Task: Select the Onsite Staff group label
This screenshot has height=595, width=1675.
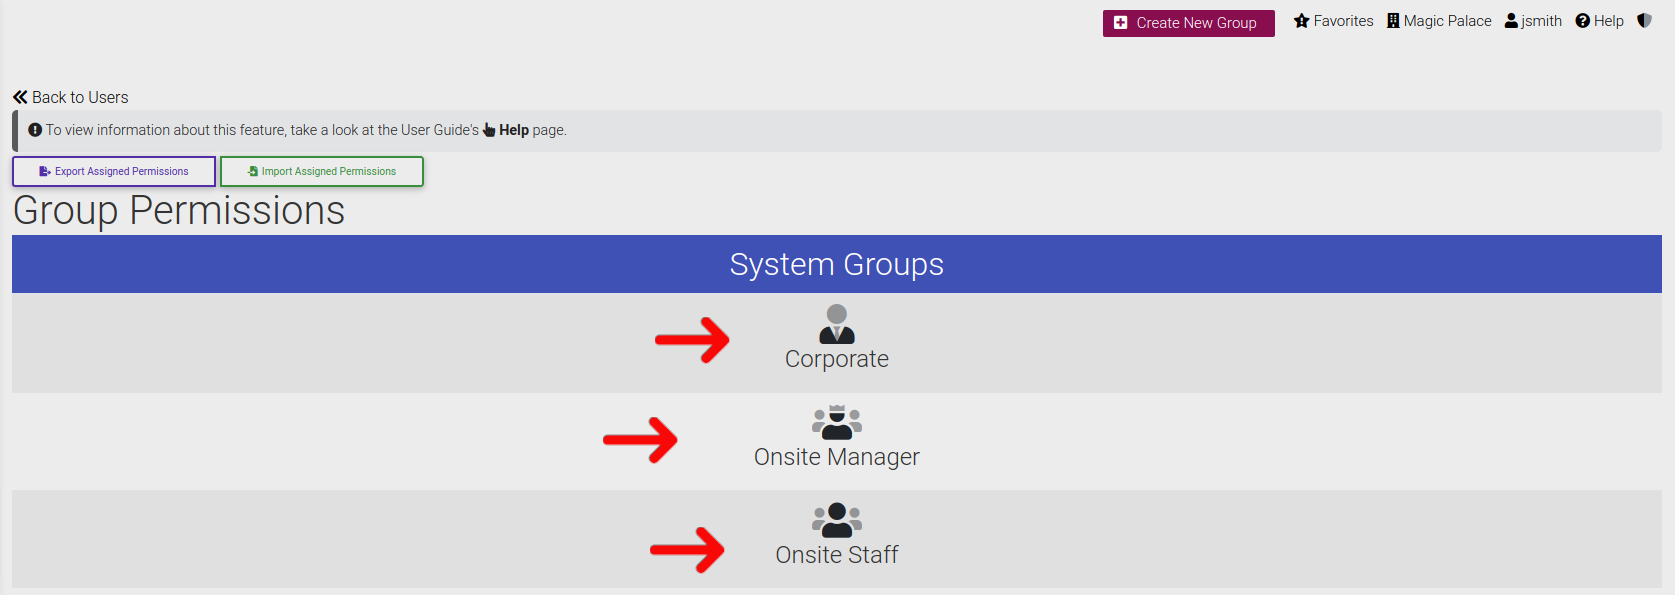Action: [837, 555]
